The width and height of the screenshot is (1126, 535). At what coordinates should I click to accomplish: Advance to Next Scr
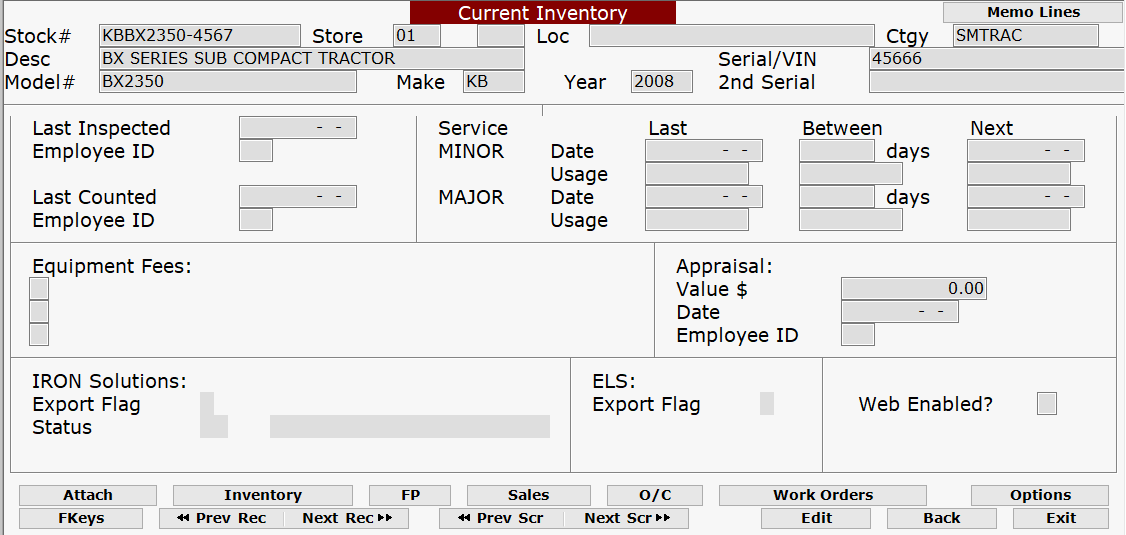[627, 518]
